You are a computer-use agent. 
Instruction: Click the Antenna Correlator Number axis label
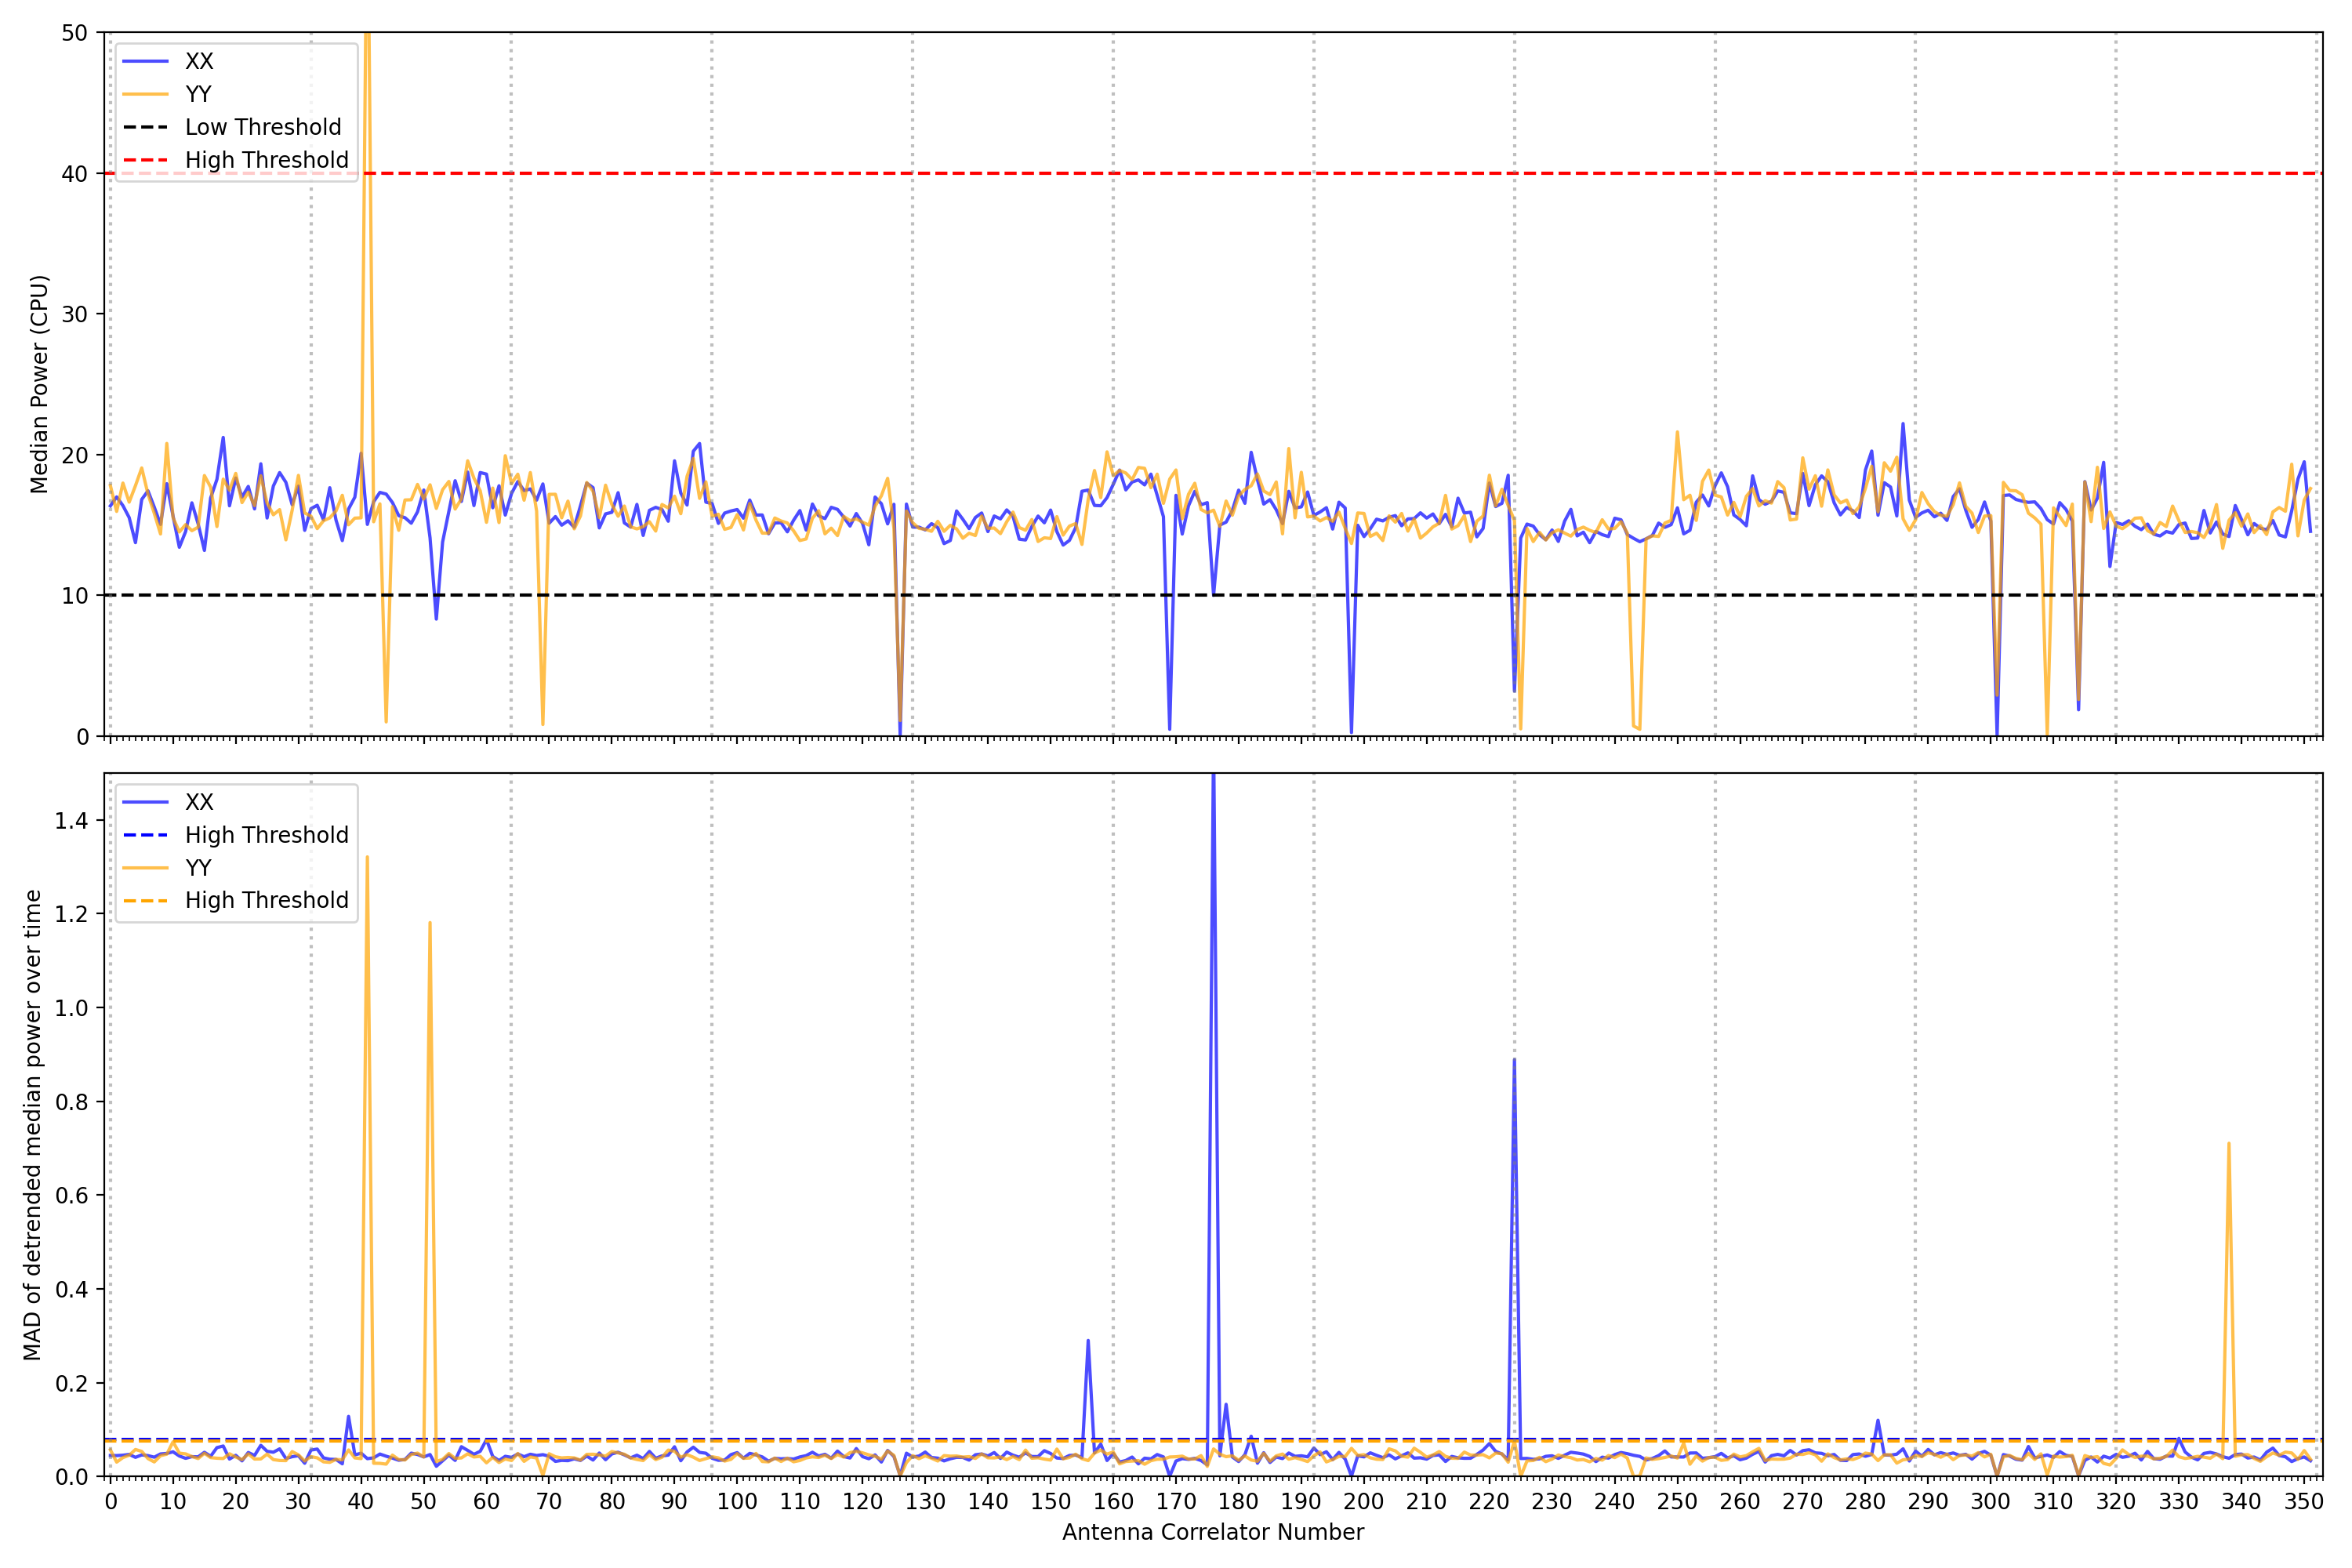(1212, 1532)
